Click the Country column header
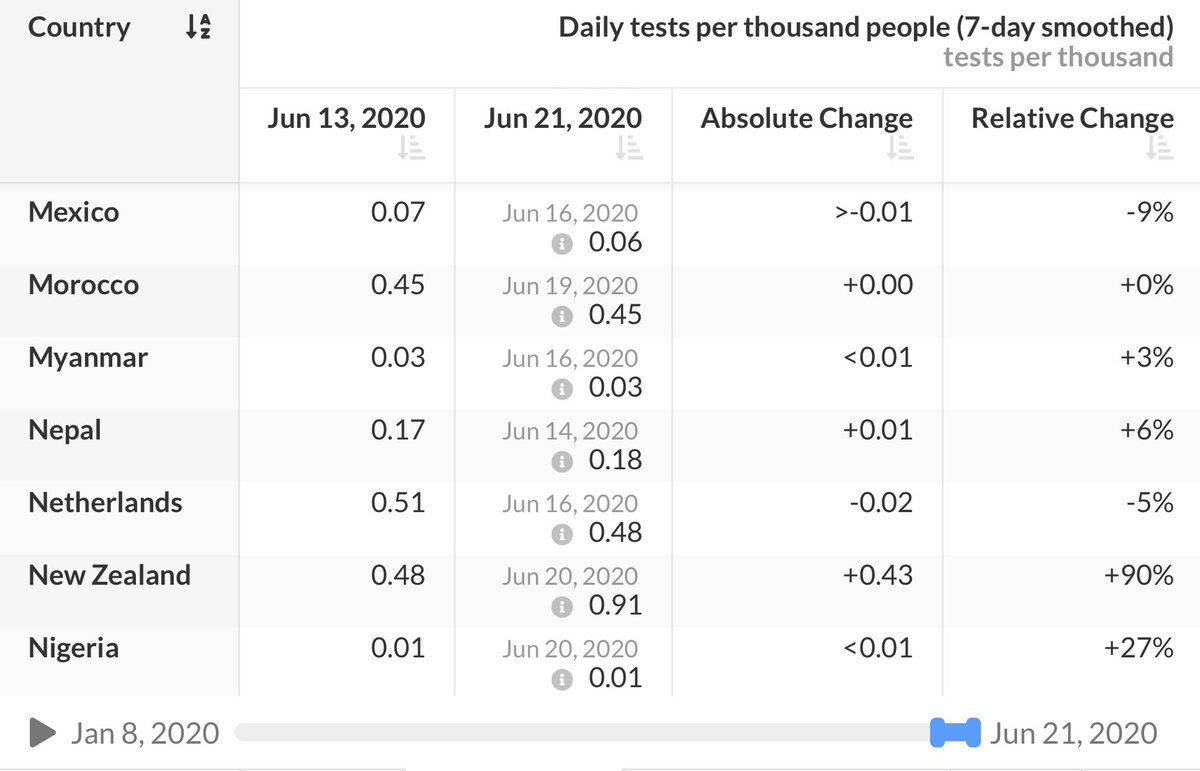Image resolution: width=1200 pixels, height=771 pixels. [x=79, y=28]
